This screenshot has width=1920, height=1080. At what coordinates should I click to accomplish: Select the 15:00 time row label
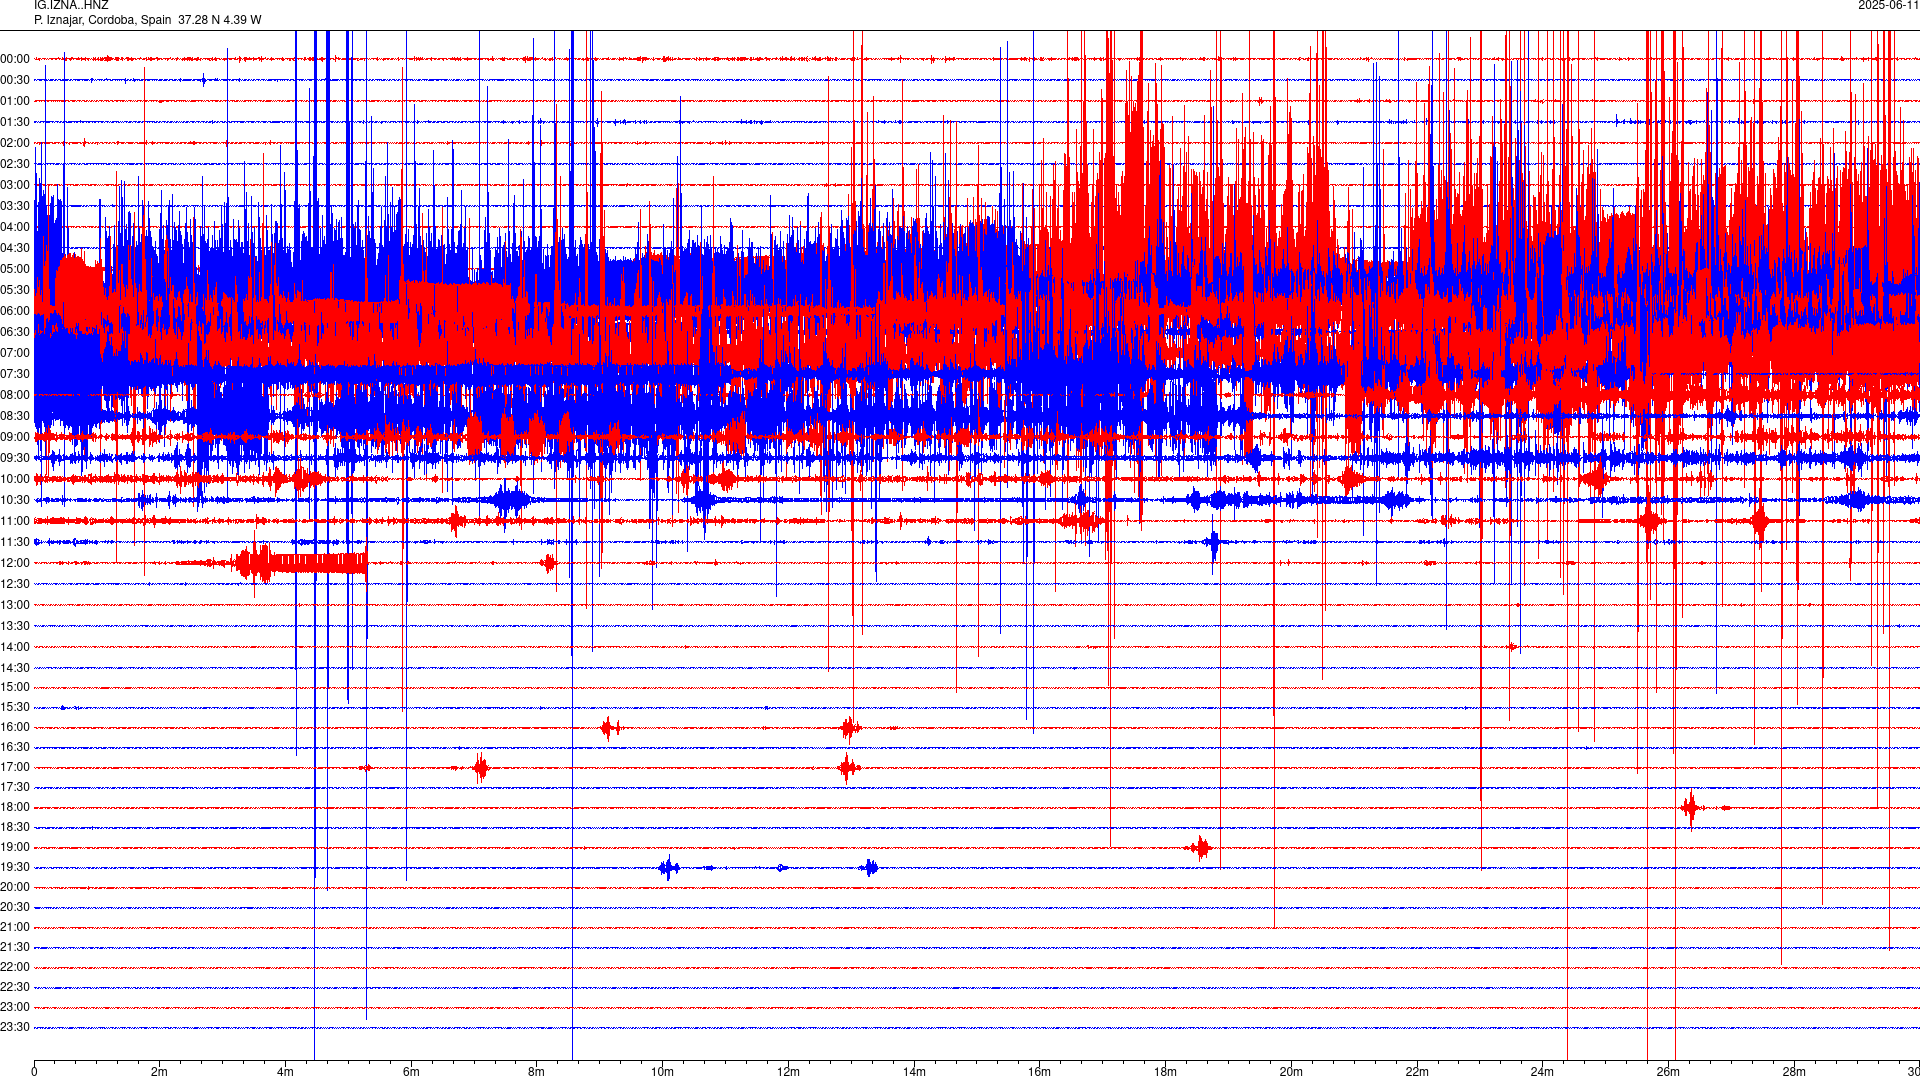[15, 687]
